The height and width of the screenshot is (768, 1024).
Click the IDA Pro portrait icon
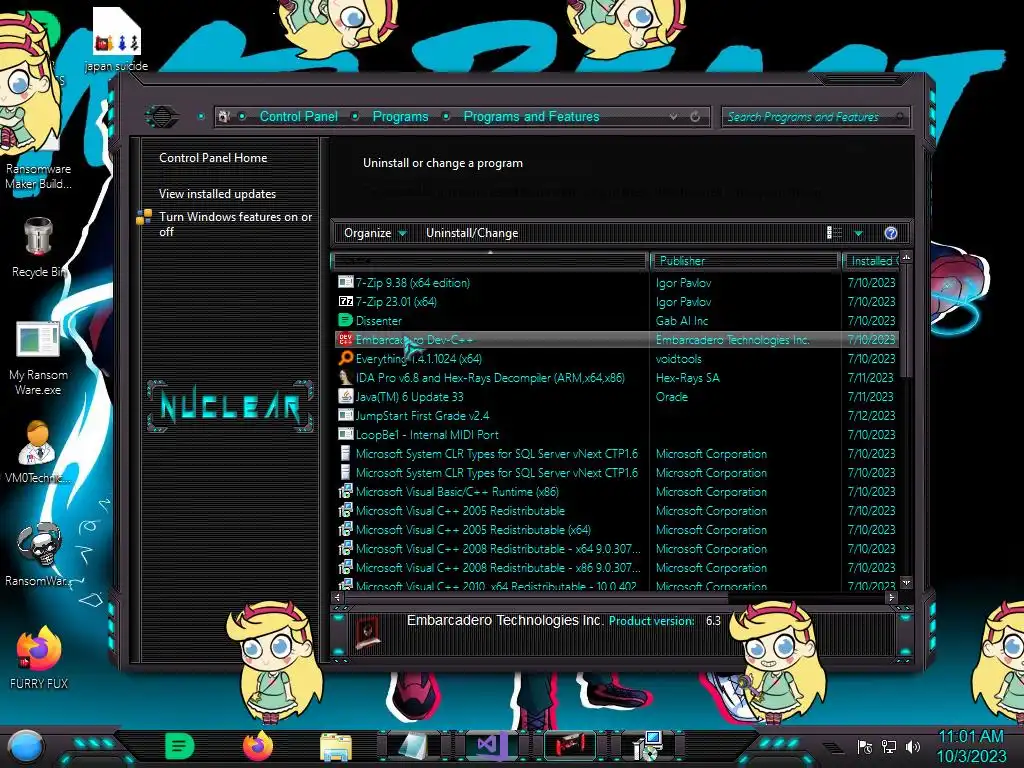pos(345,377)
